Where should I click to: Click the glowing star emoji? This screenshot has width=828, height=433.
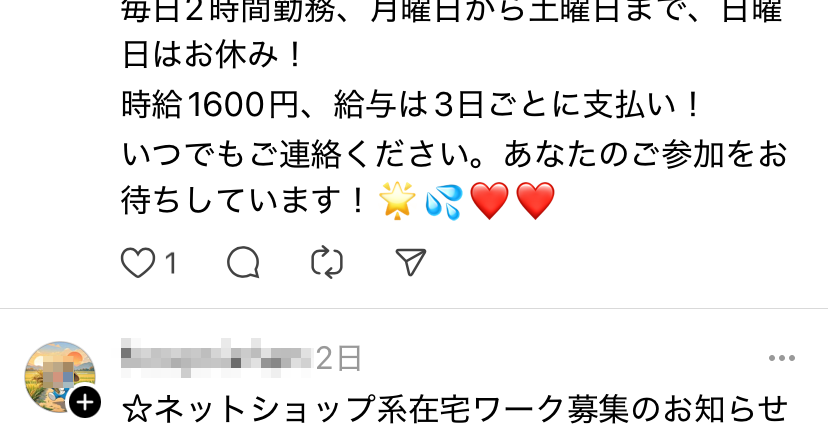[398, 200]
